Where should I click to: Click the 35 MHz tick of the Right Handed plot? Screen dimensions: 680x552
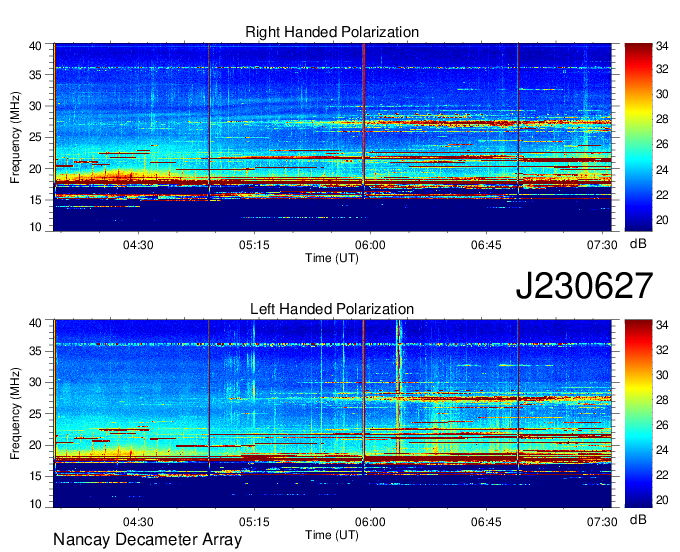[36, 75]
